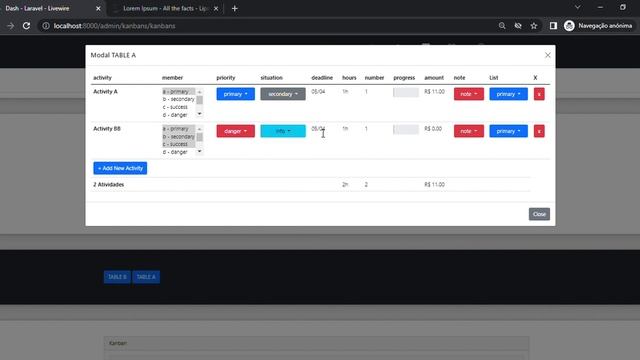Open Activity BB priority dropdown 'danger'
The width and height of the screenshot is (640, 360).
pyautogui.click(x=236, y=131)
